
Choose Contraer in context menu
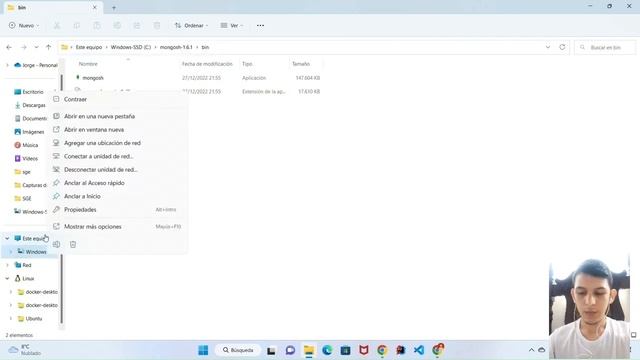coord(118,99)
